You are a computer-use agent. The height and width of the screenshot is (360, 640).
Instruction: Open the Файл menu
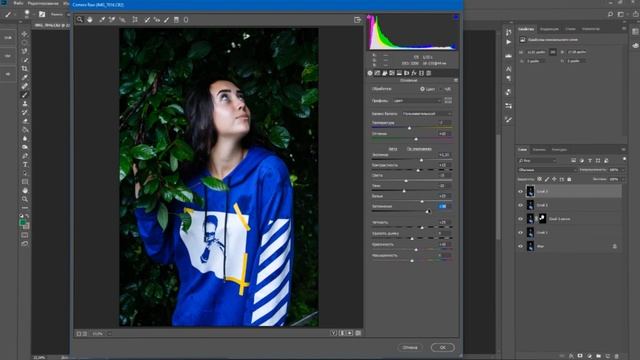click(x=18, y=3)
